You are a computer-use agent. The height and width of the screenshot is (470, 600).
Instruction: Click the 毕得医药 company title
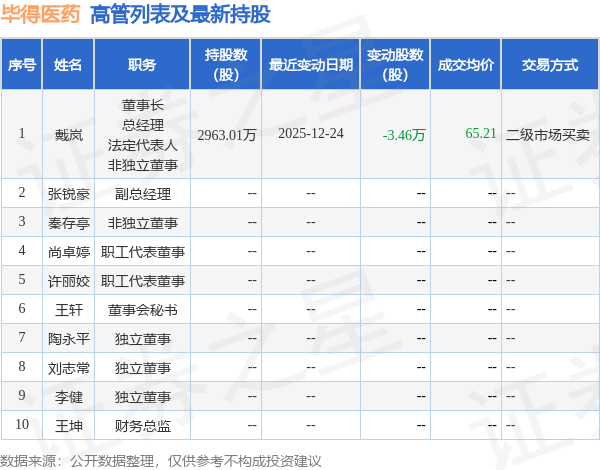click(x=40, y=15)
